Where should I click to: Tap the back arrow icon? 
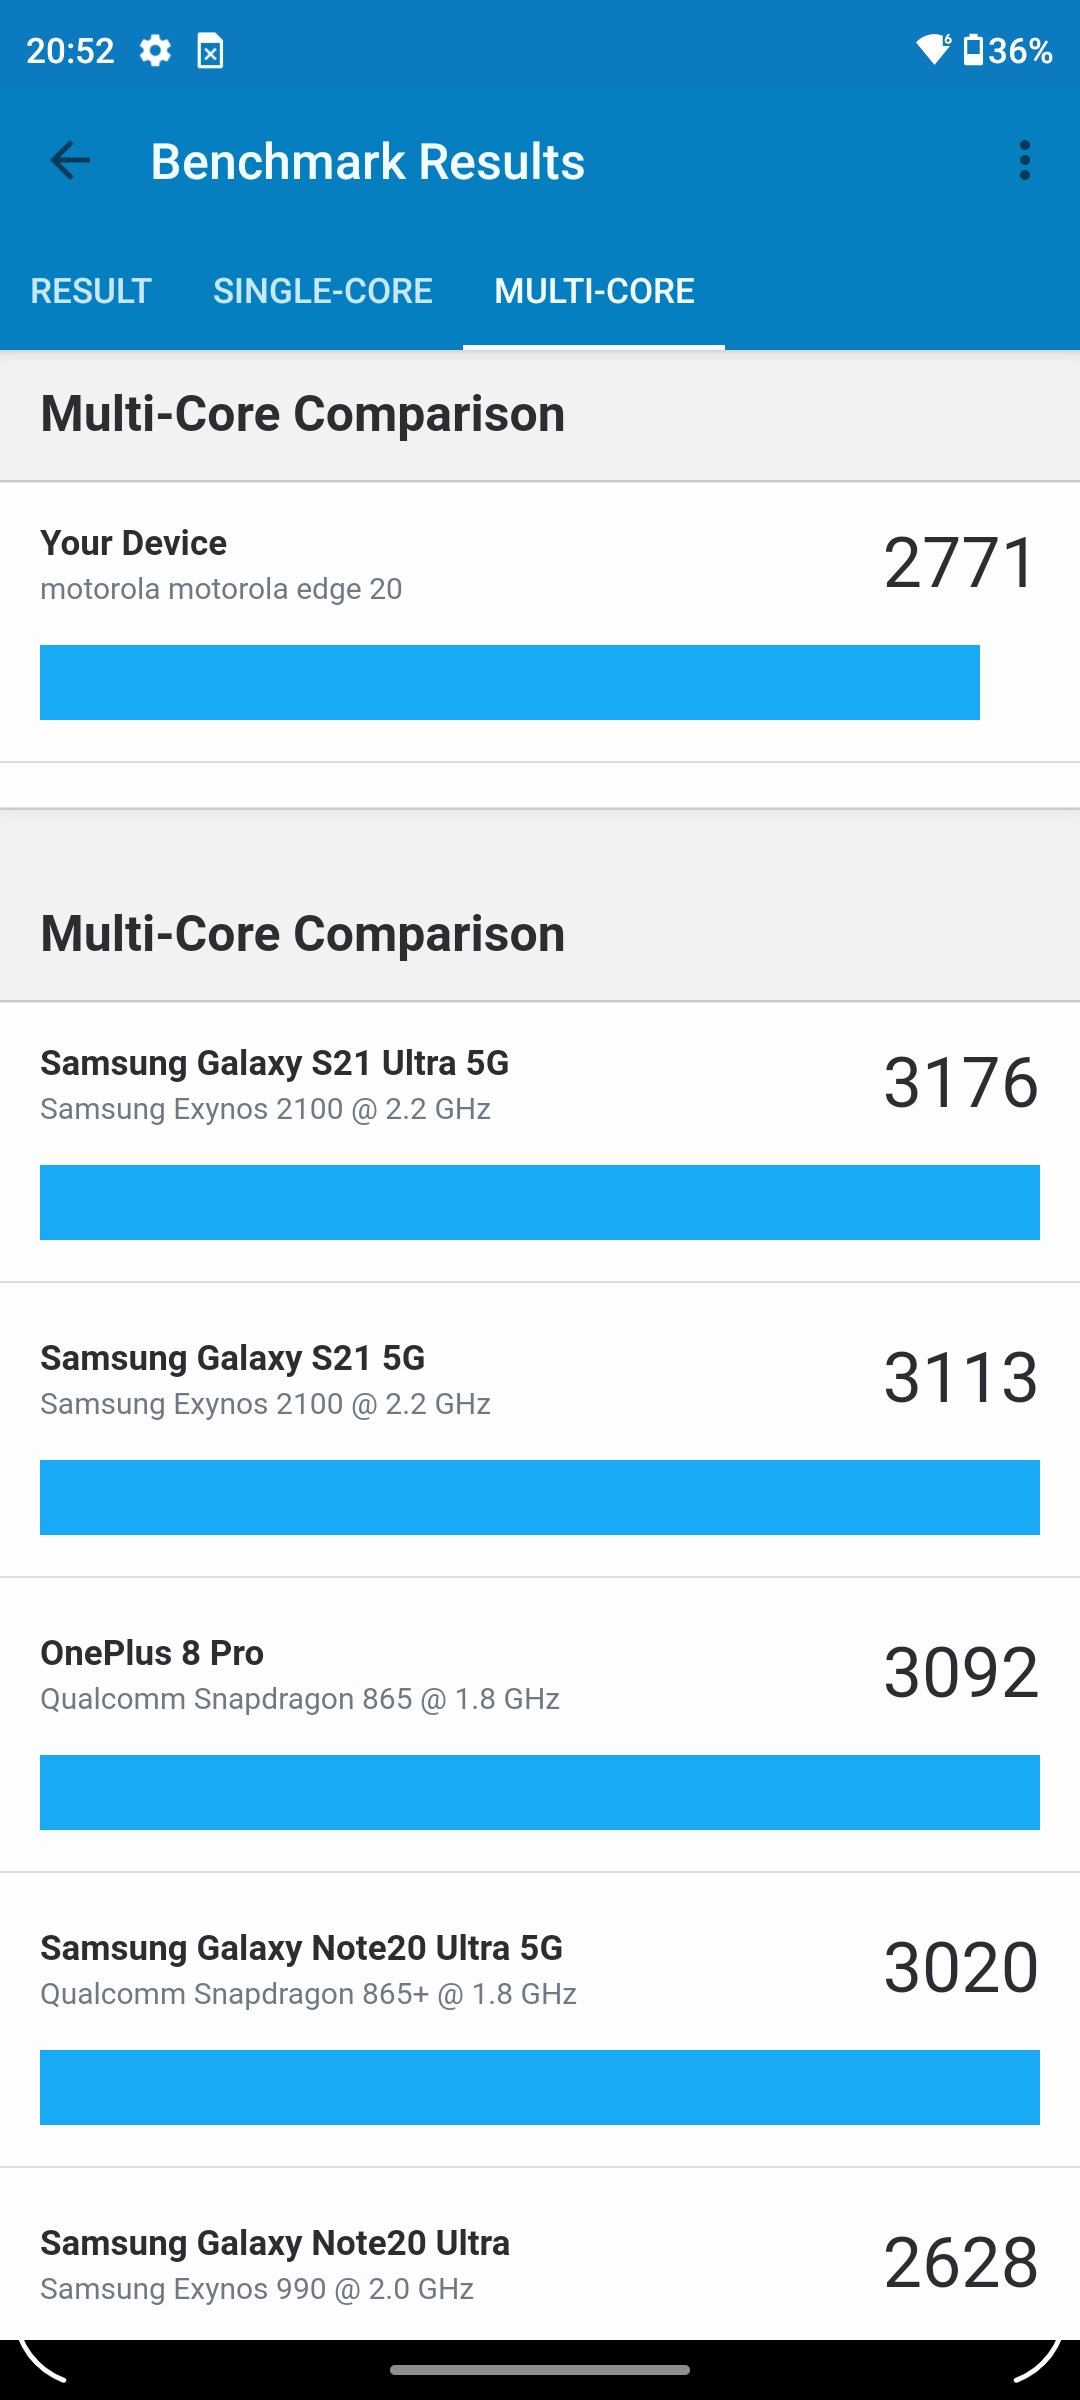(x=70, y=160)
